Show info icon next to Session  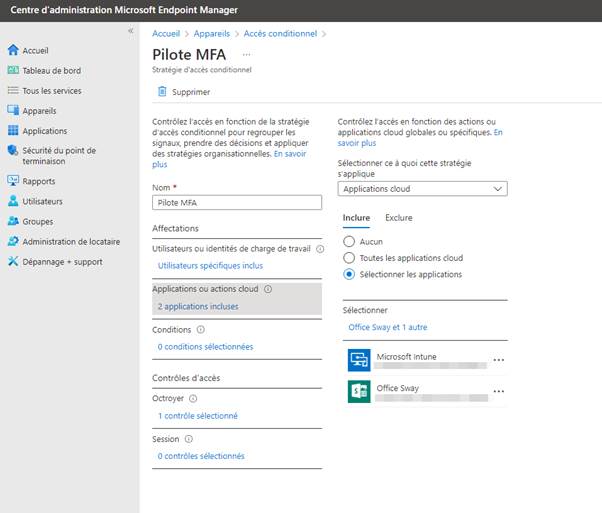coord(189,439)
